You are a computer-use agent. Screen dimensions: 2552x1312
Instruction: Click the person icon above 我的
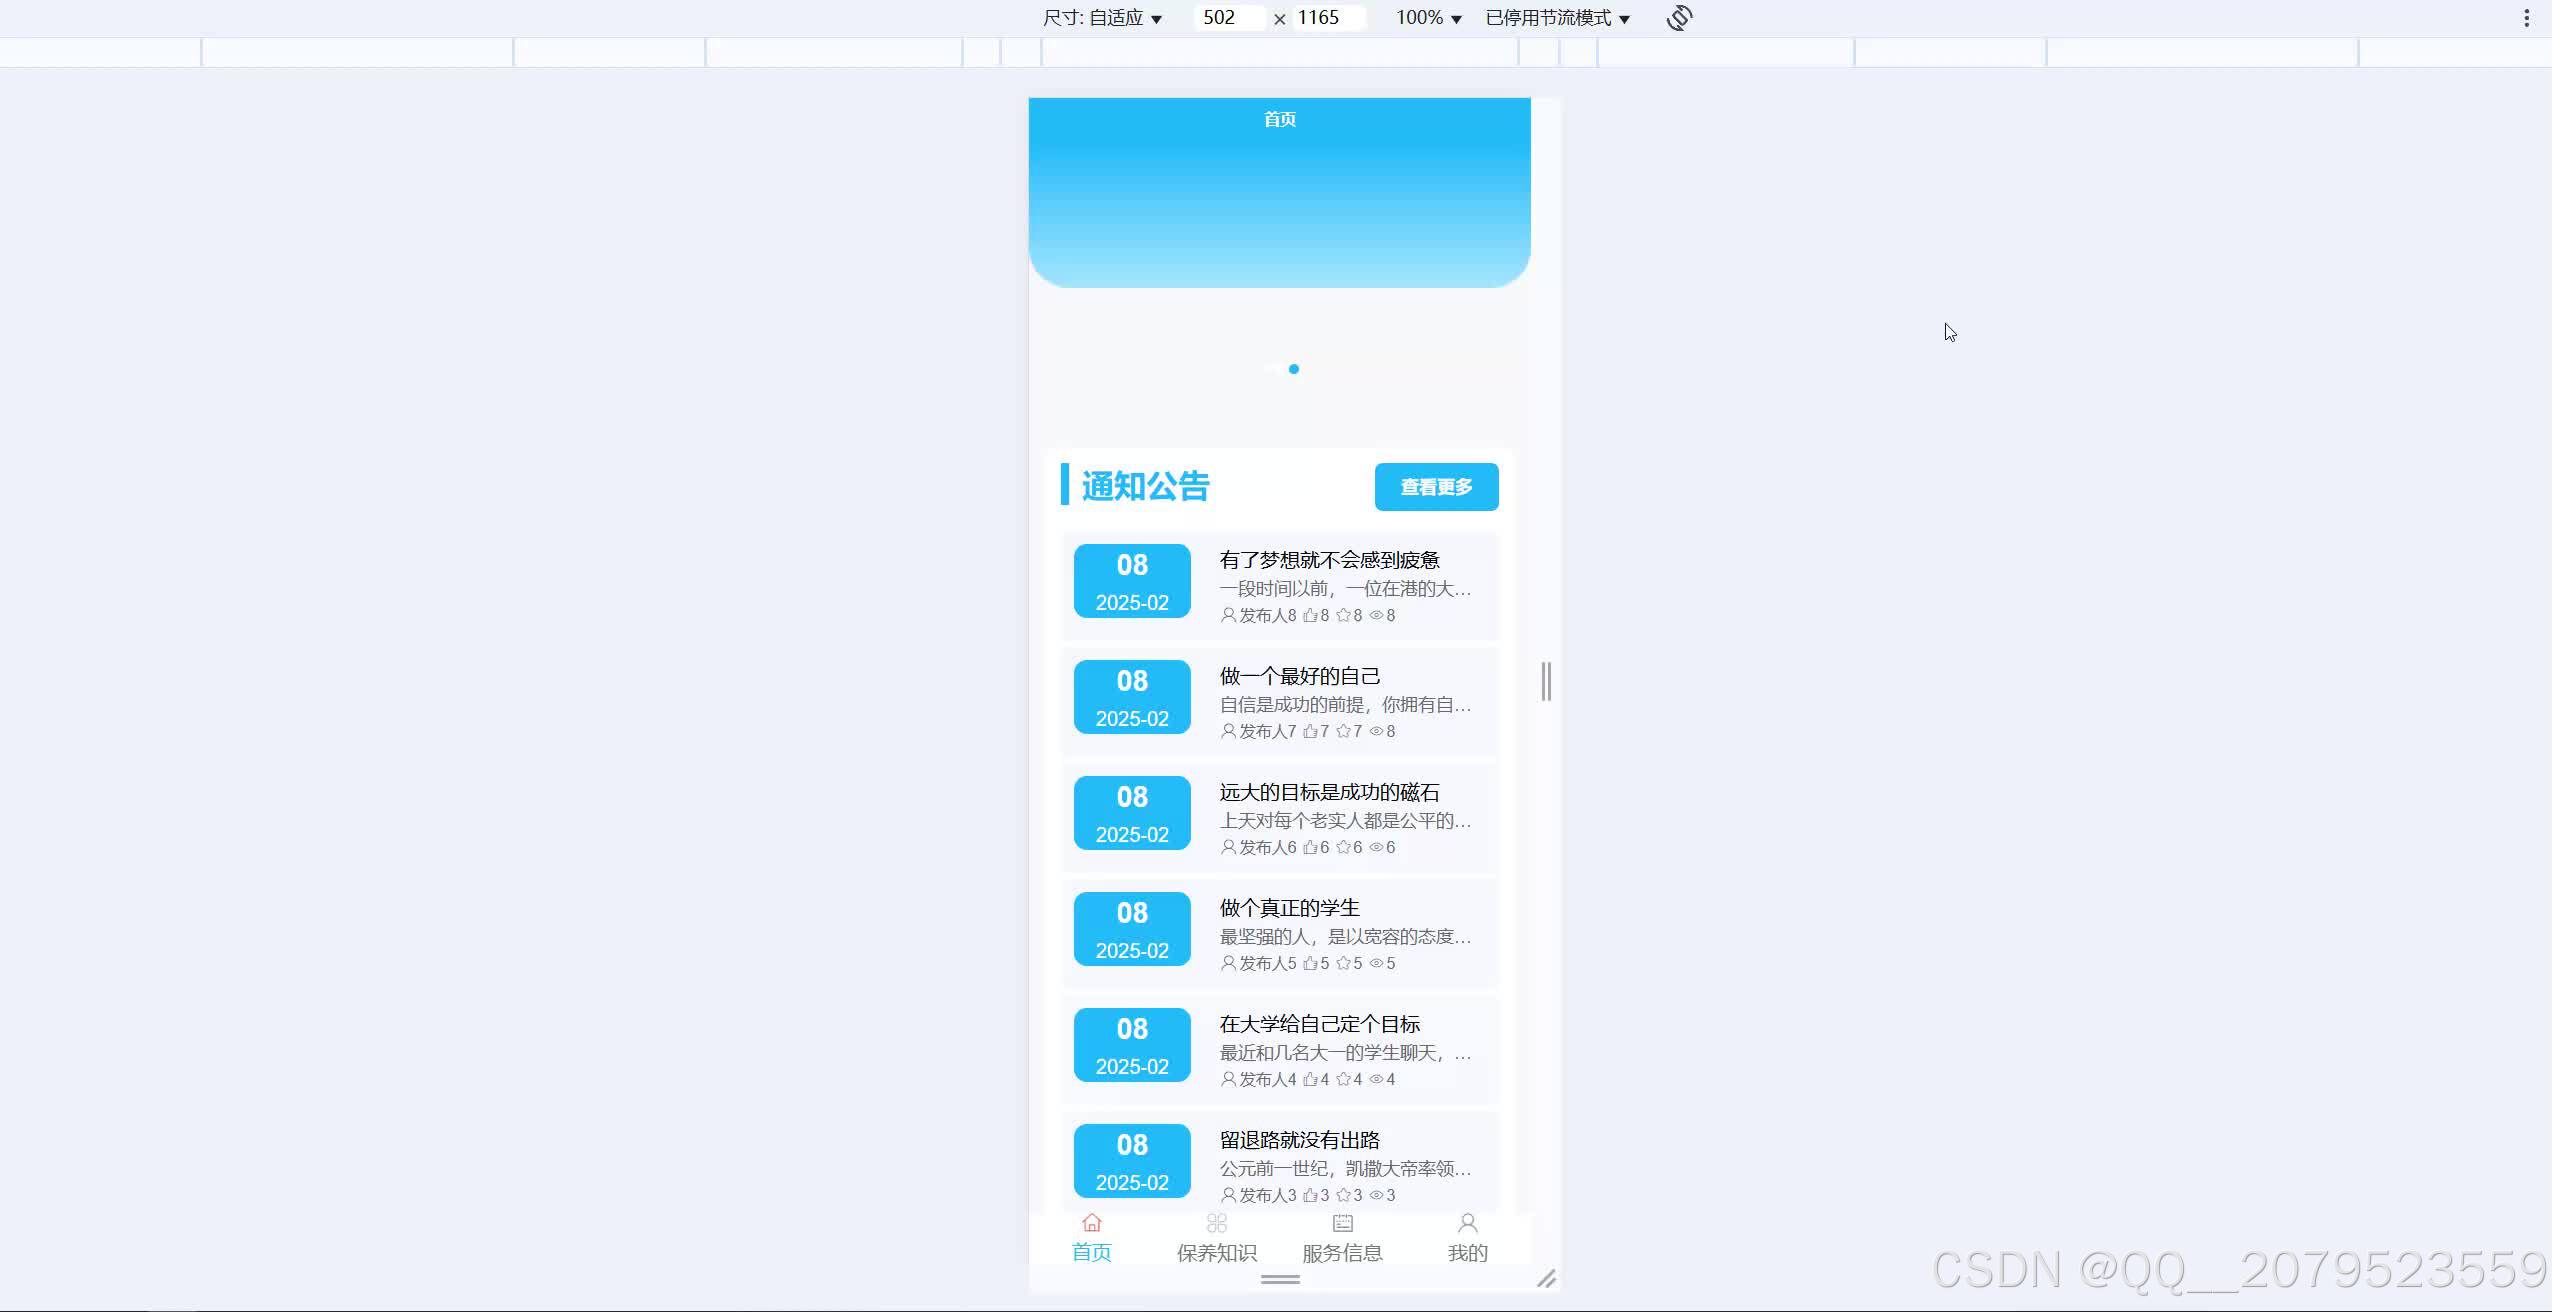1467,1223
